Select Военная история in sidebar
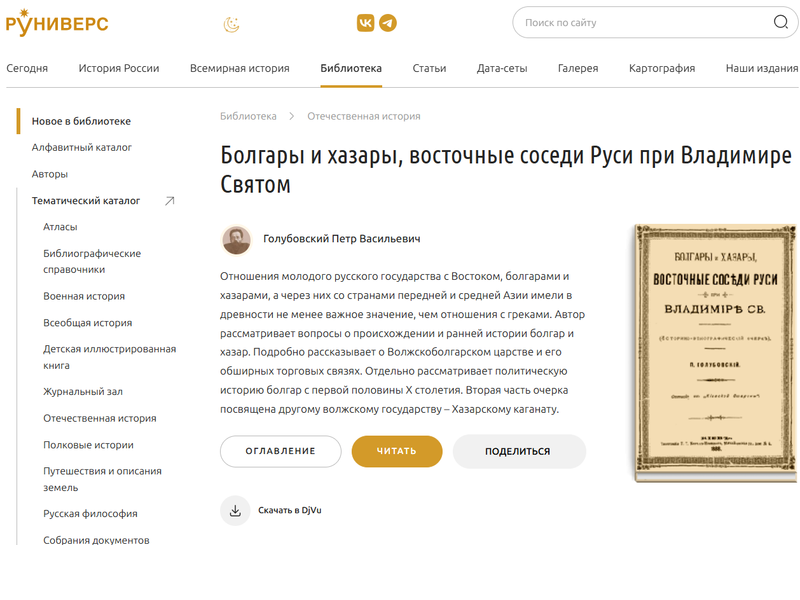The height and width of the screenshot is (600, 800). (84, 296)
